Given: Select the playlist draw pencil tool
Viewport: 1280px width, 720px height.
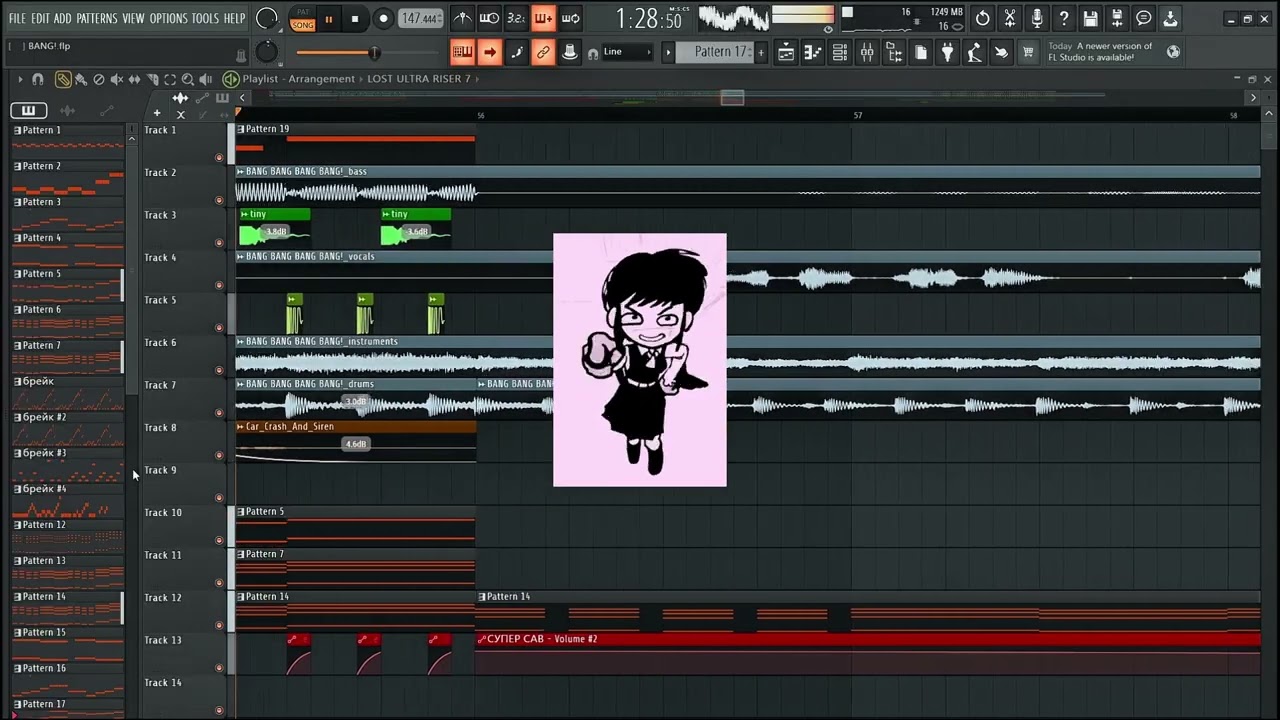Looking at the screenshot, I should (x=63, y=79).
